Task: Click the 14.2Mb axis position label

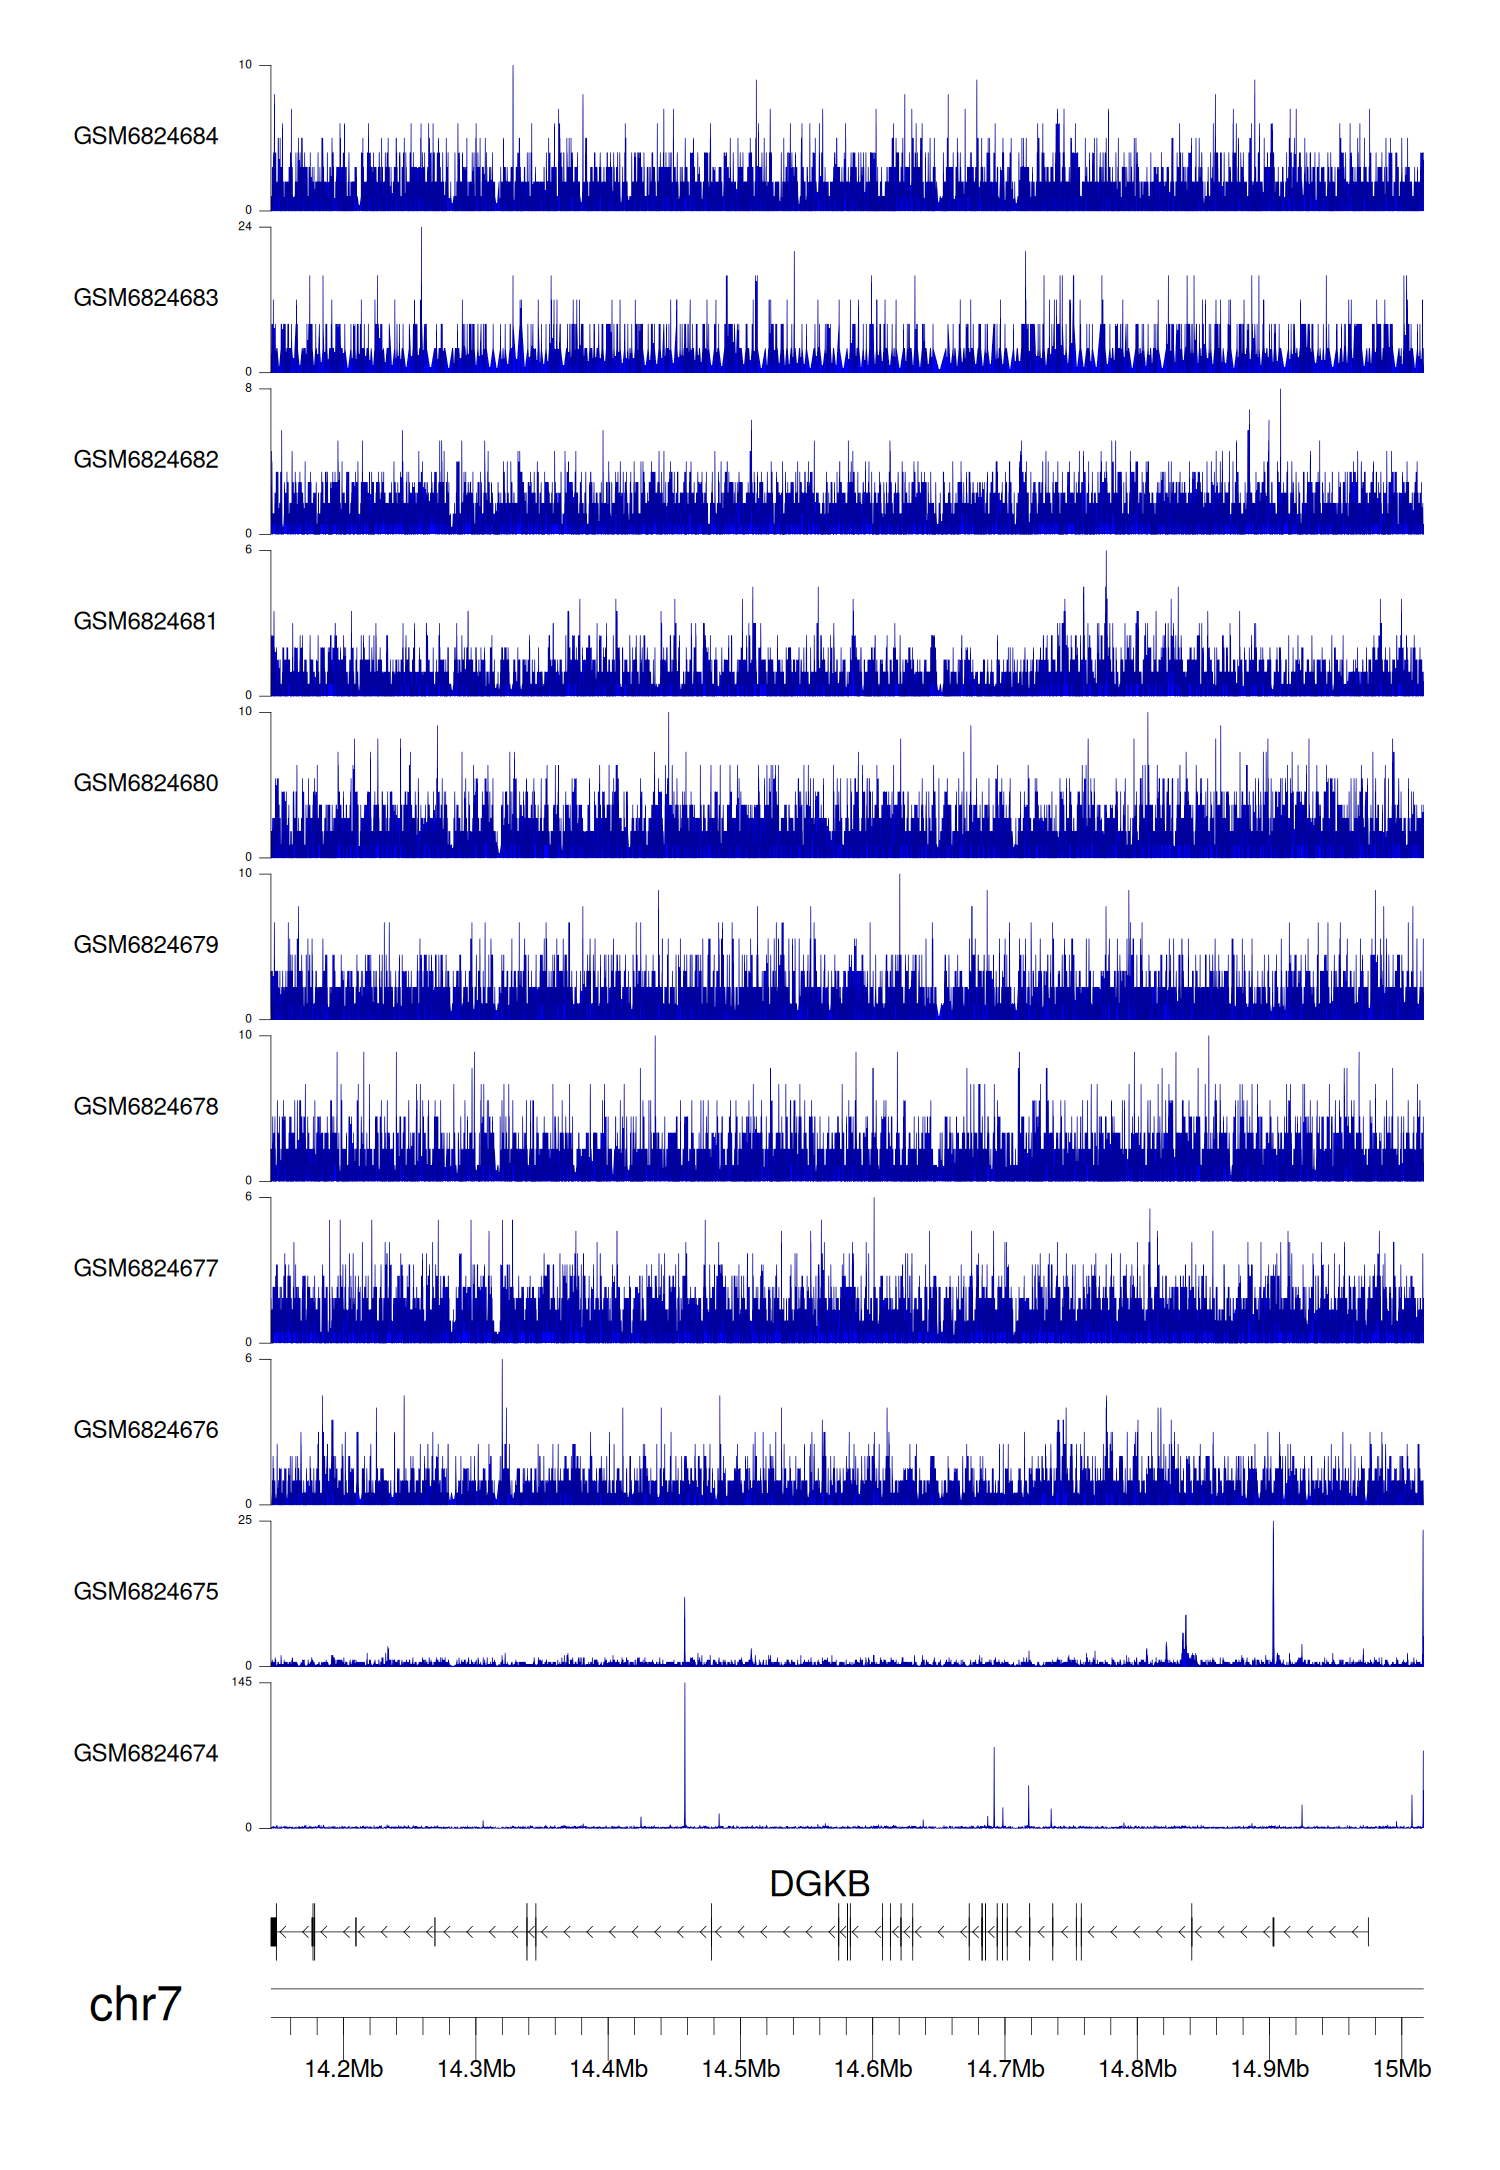Action: pyautogui.click(x=343, y=2069)
